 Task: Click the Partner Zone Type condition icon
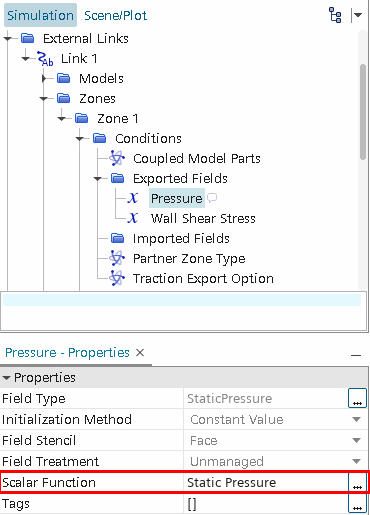(x=117, y=258)
